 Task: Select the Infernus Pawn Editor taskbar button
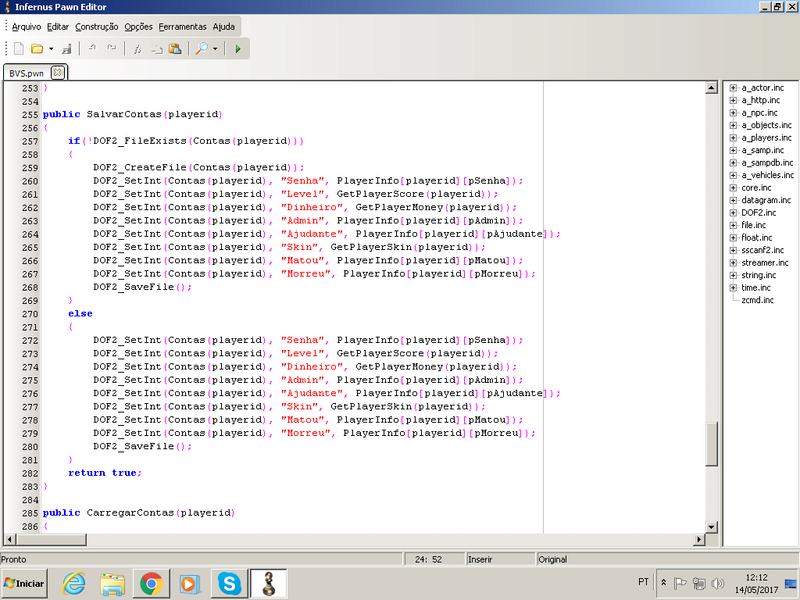[268, 583]
